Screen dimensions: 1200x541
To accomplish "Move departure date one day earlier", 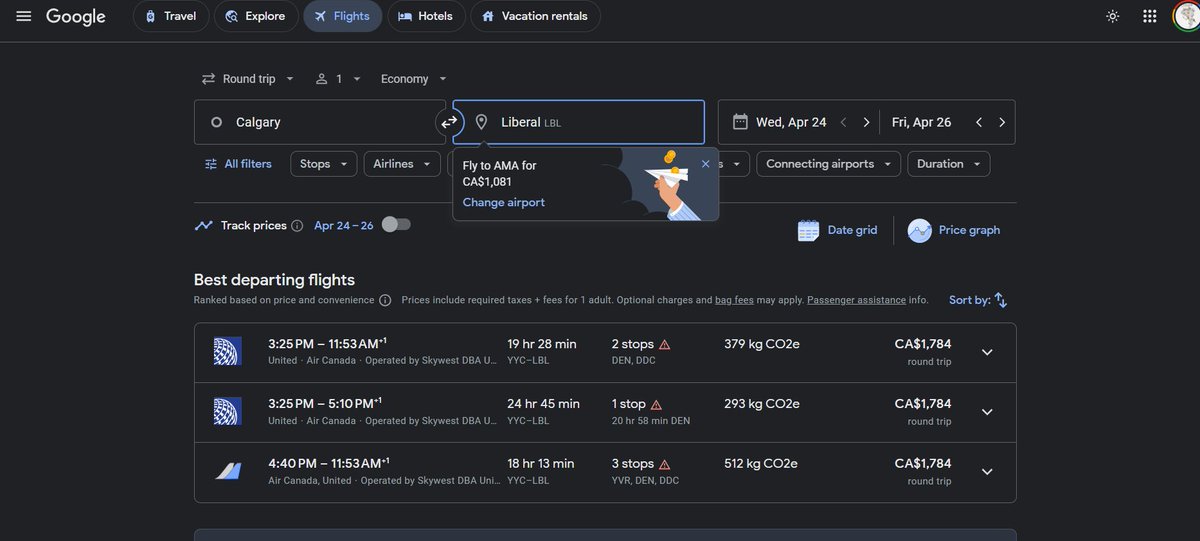I will pyautogui.click(x=843, y=122).
